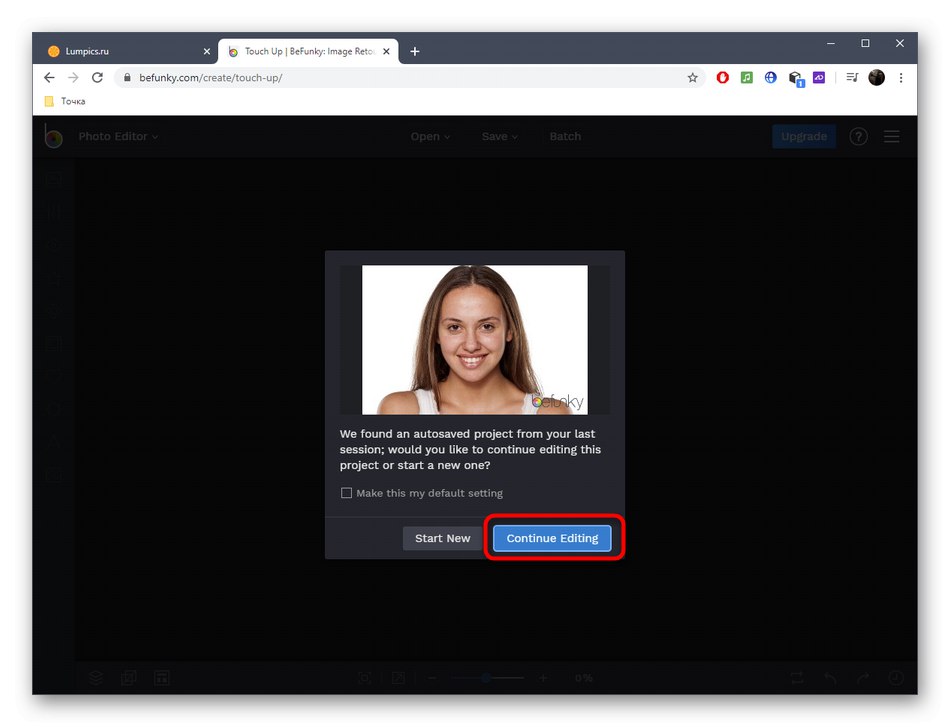This screenshot has width=950, height=727.
Task: View site security lock info
Action: click(127, 78)
